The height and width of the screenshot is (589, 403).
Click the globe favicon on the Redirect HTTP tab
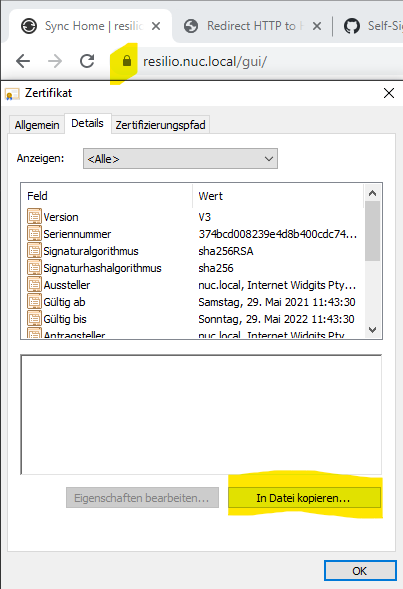tap(191, 26)
